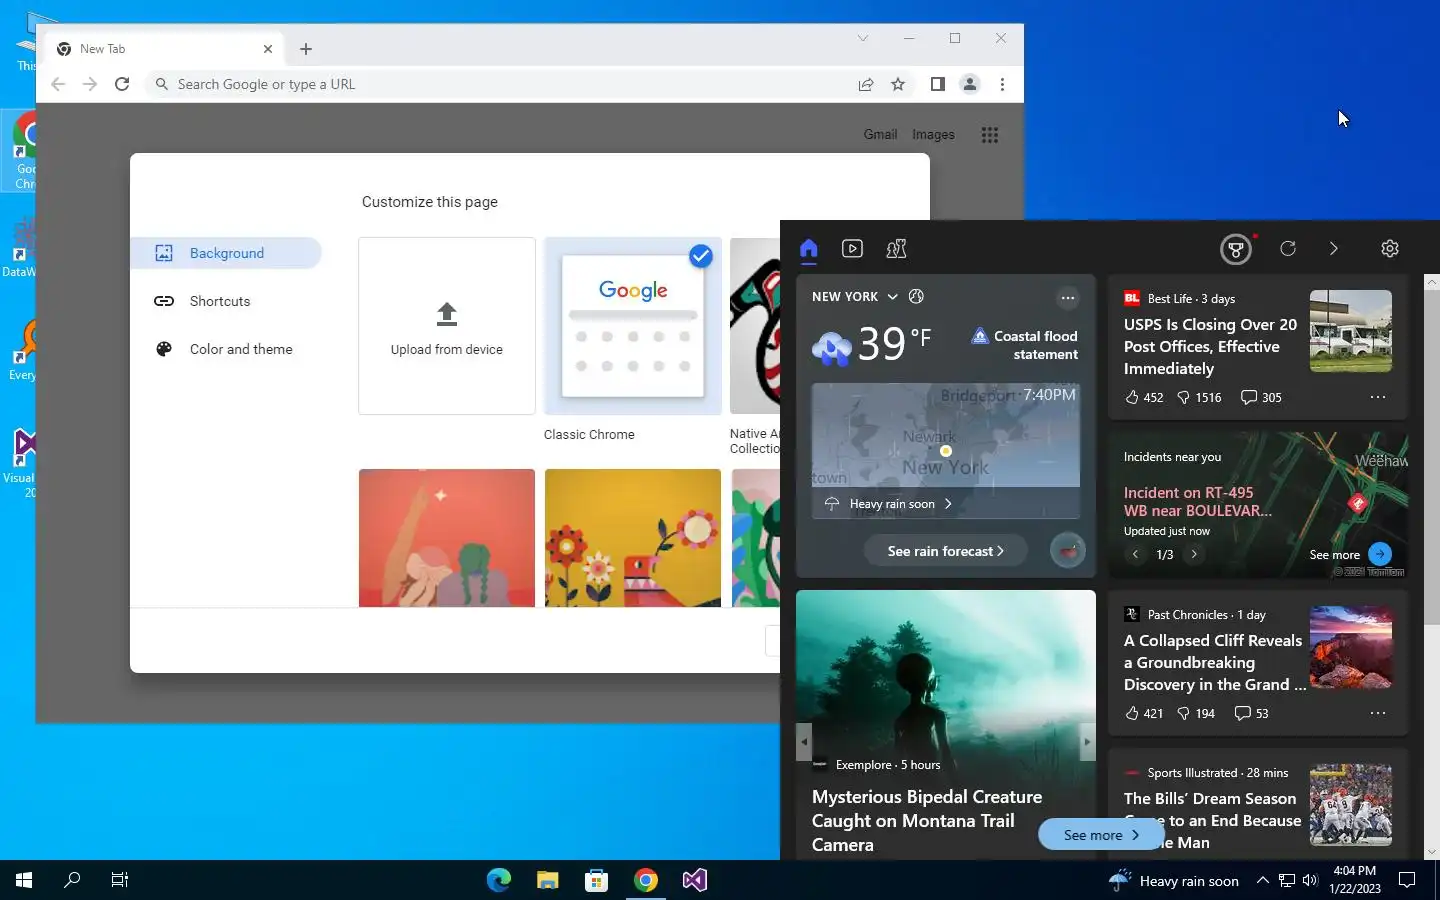Open Mysterious Bipedal Creature article
The width and height of the screenshot is (1440, 900).
(x=926, y=821)
